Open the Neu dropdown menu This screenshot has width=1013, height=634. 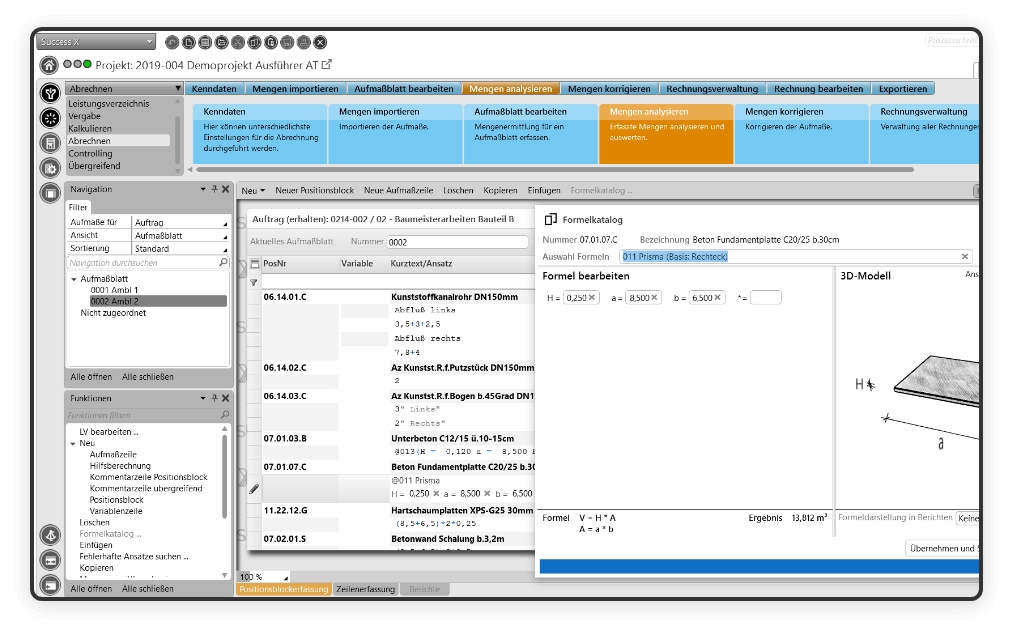253,191
